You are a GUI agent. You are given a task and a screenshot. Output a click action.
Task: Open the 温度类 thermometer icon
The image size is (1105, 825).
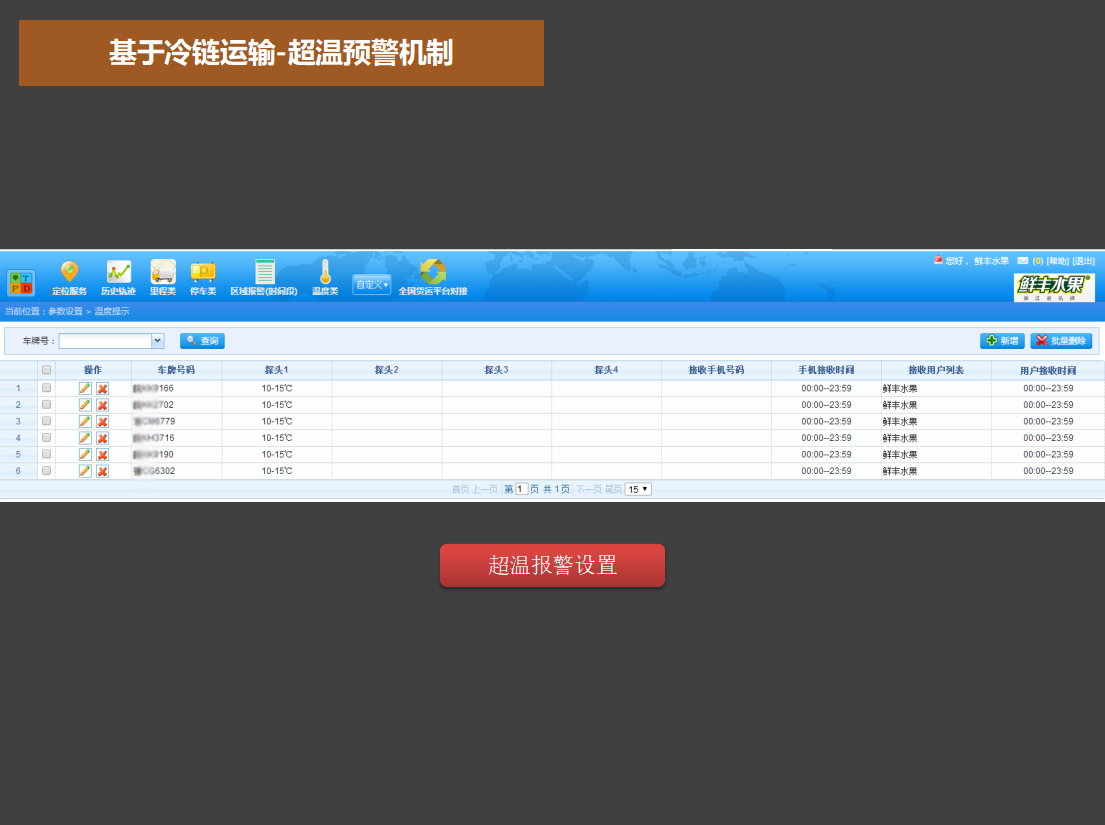[325, 273]
